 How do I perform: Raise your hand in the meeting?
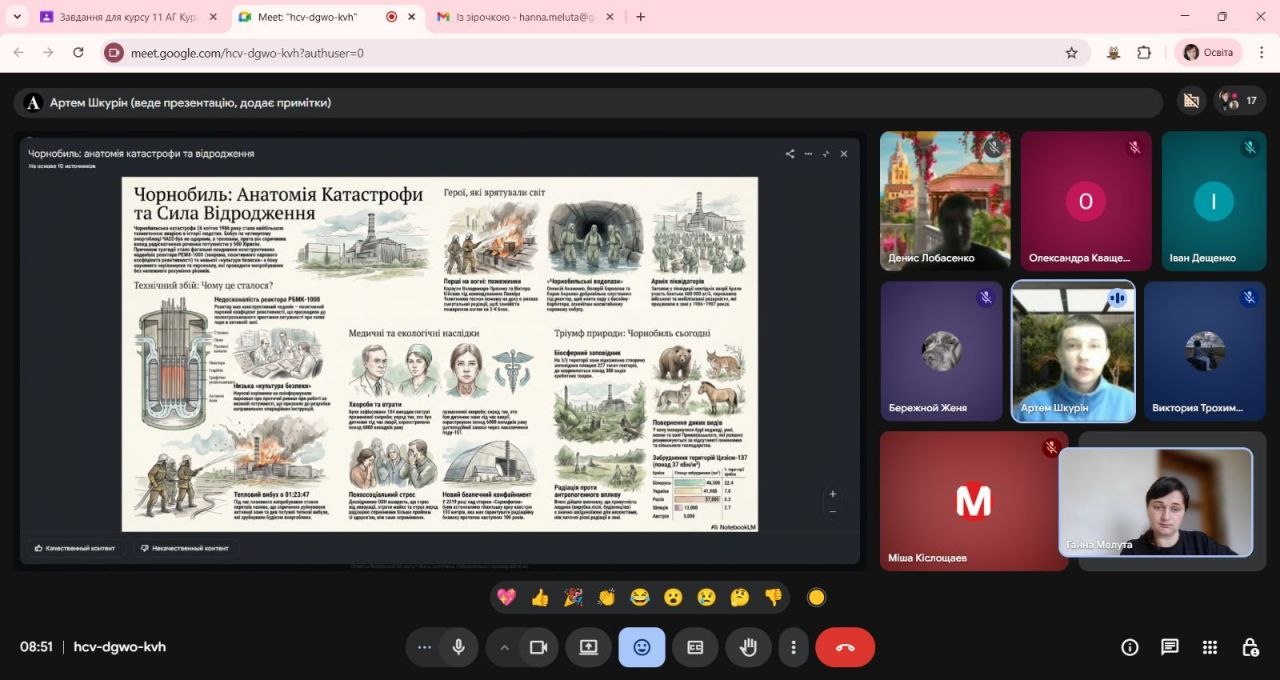point(748,647)
